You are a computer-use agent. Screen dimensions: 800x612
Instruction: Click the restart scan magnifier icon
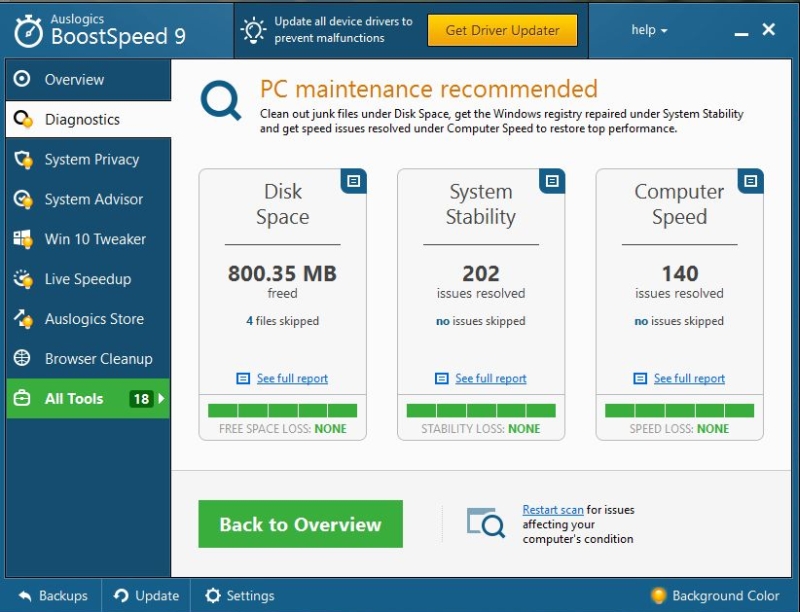click(486, 522)
